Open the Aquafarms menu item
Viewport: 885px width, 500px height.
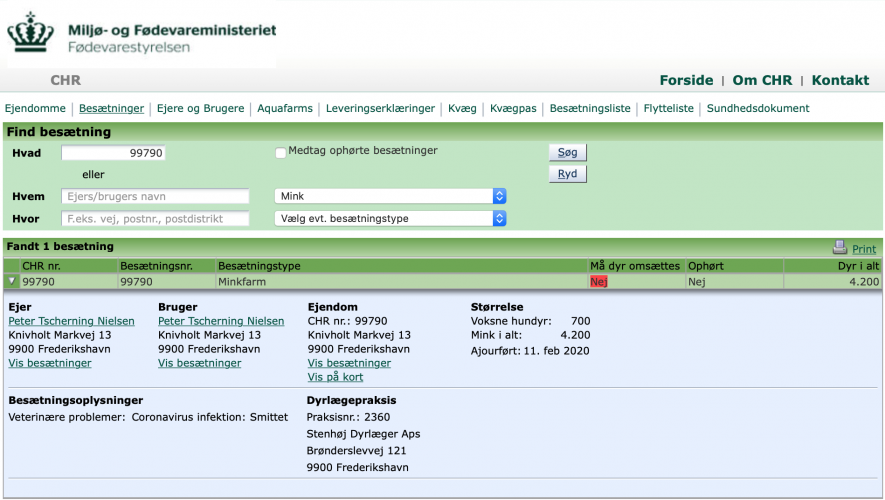(x=285, y=108)
